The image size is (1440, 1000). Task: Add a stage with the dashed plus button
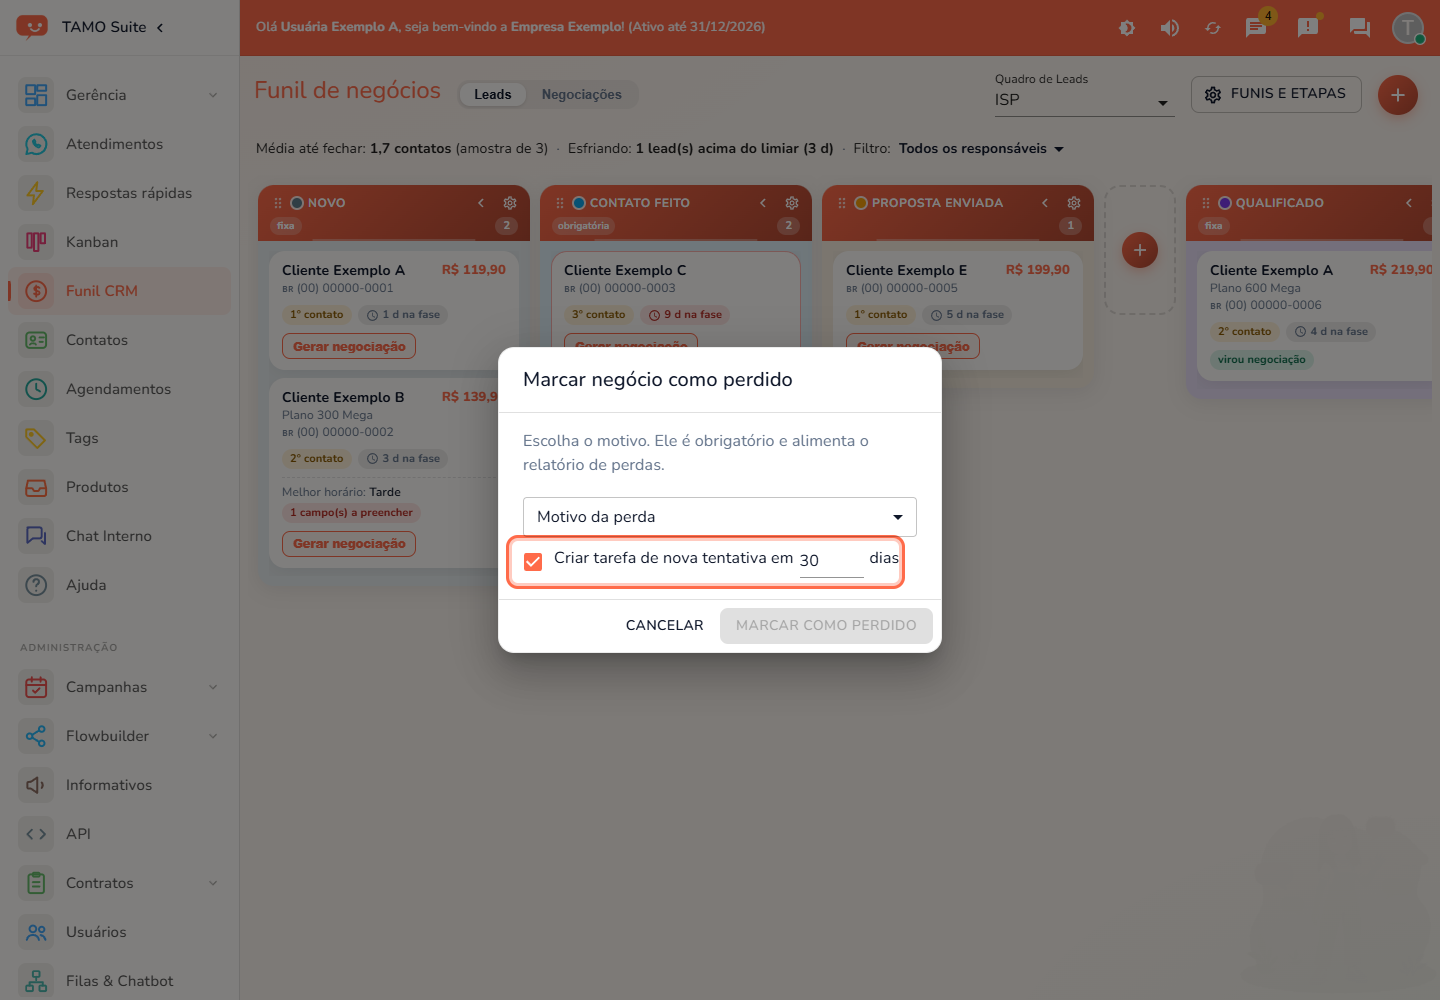[x=1140, y=250]
